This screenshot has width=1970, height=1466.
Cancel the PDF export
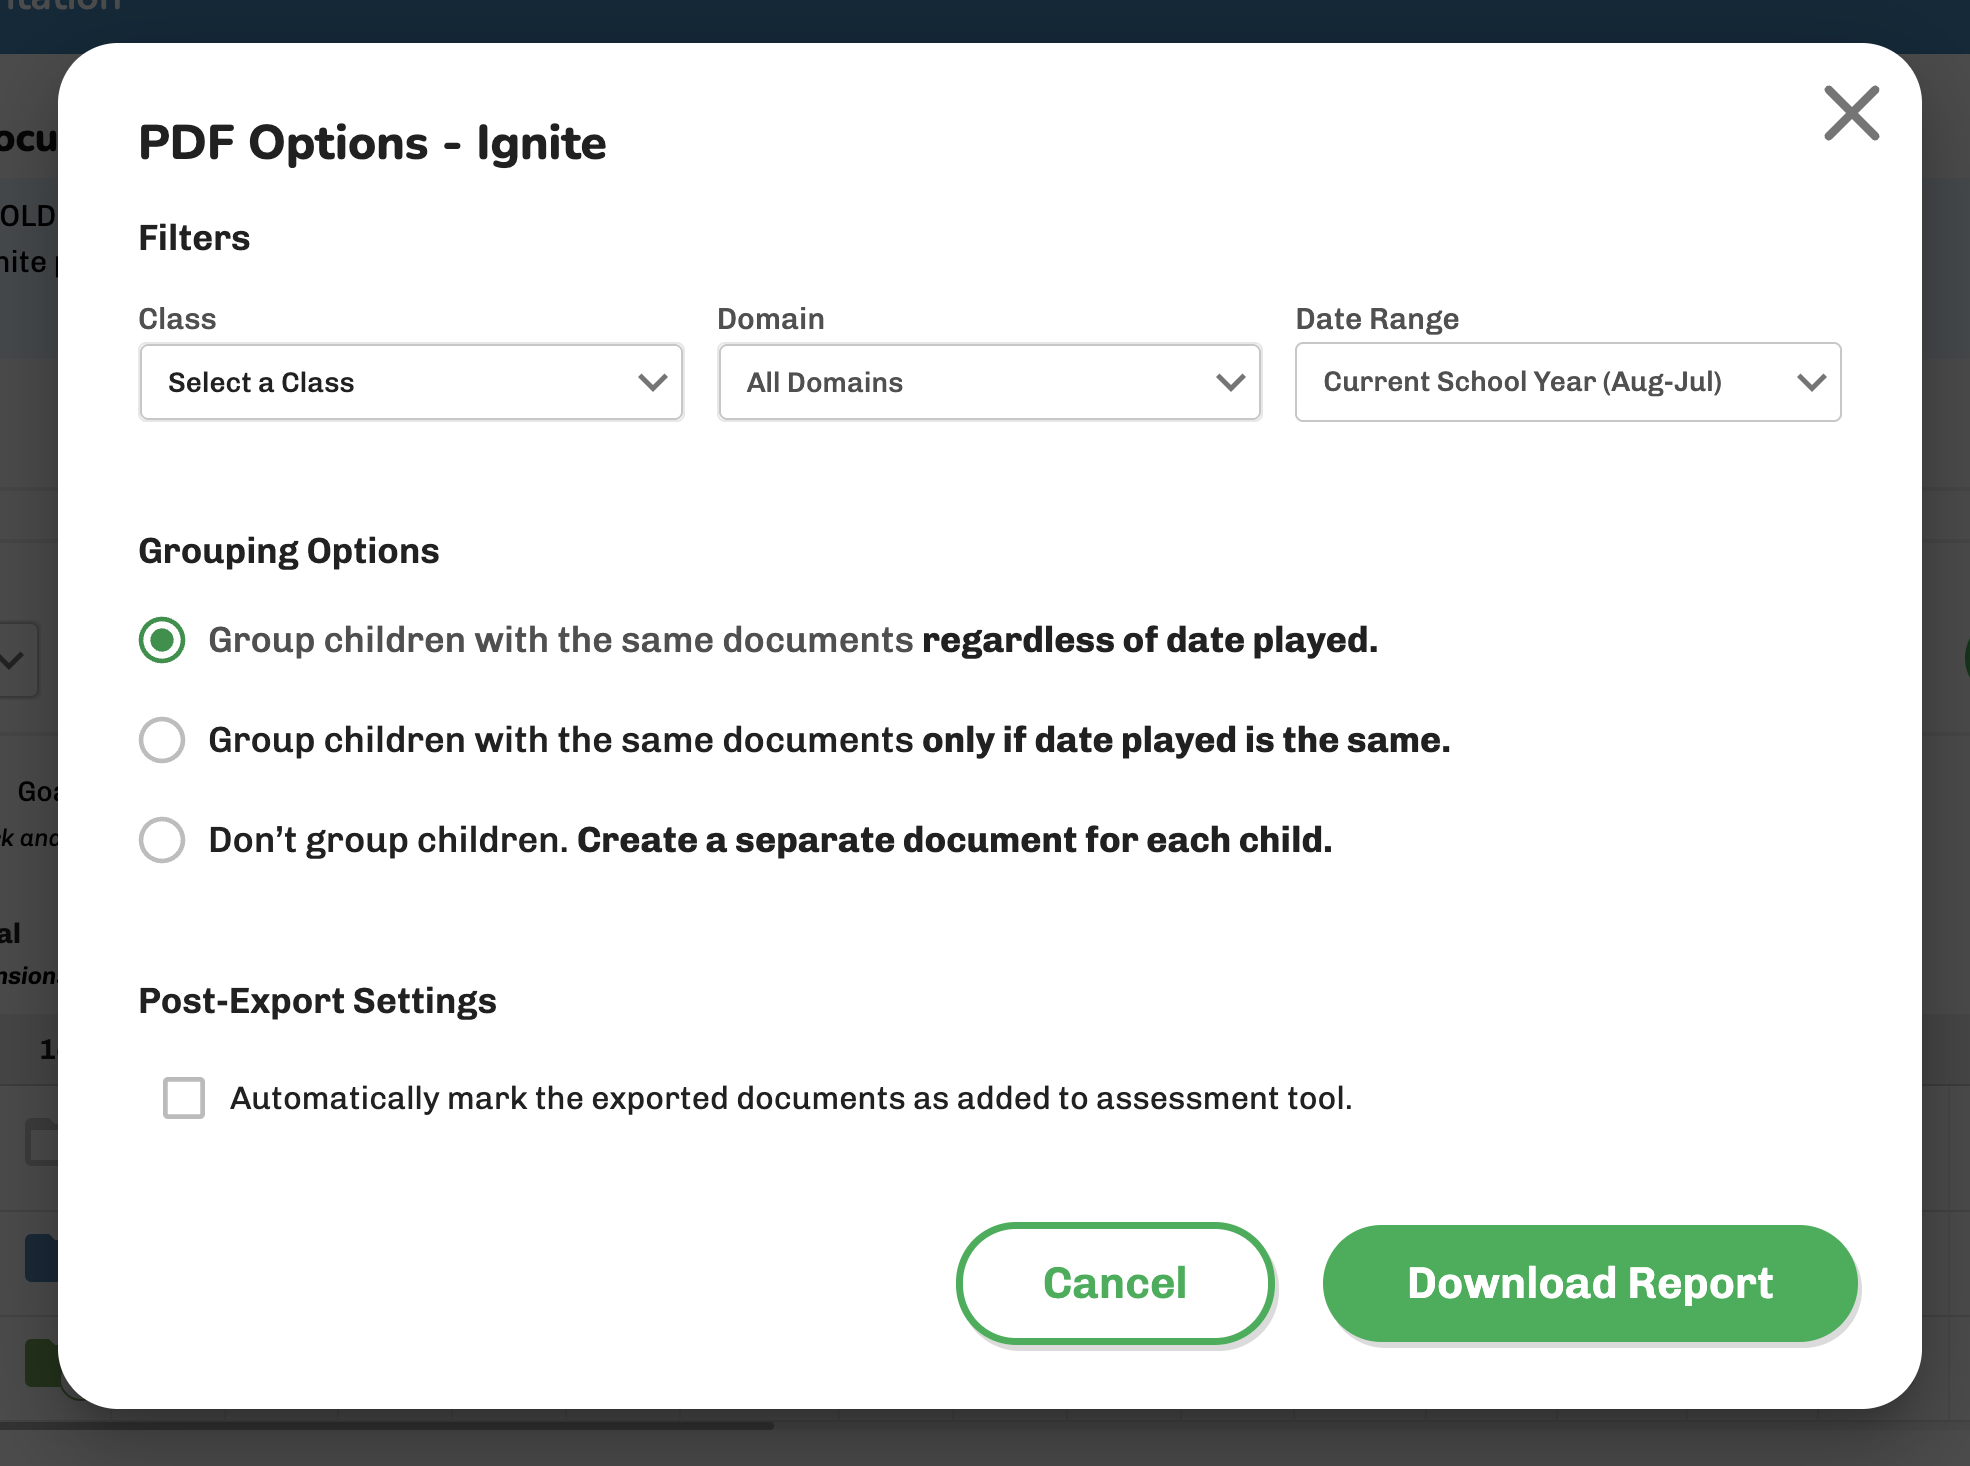click(1115, 1283)
